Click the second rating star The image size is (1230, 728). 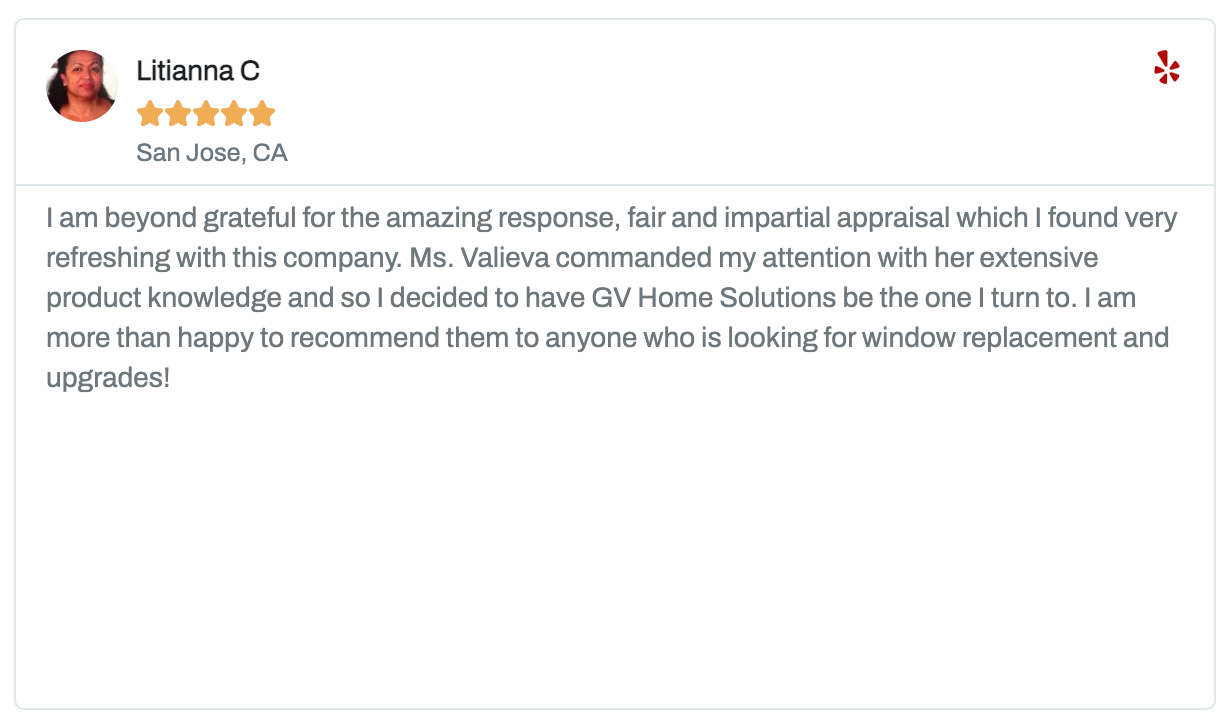tap(178, 114)
